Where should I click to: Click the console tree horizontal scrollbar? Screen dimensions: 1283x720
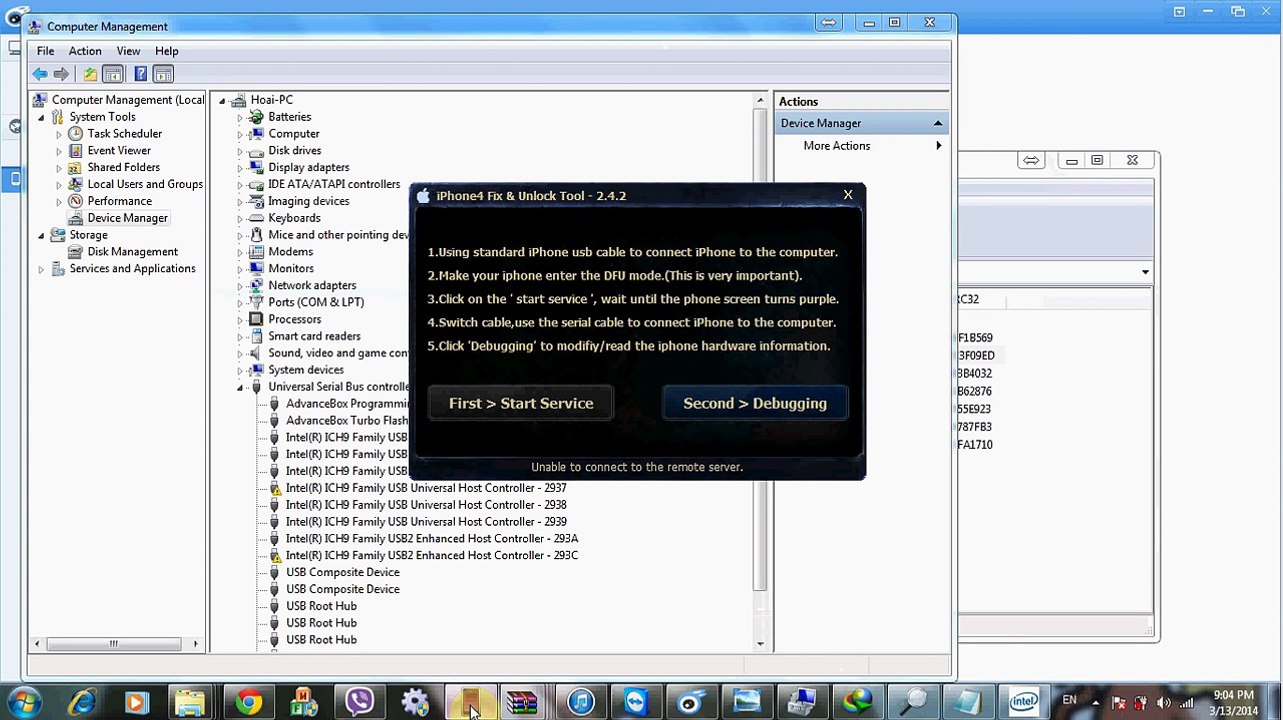click(x=114, y=644)
